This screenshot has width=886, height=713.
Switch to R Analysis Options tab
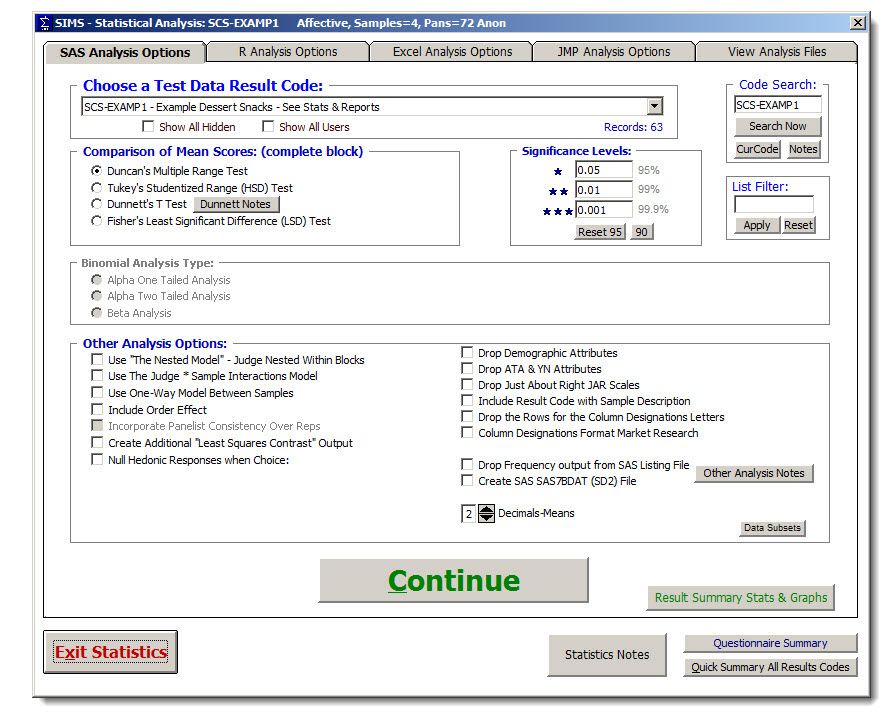[288, 52]
